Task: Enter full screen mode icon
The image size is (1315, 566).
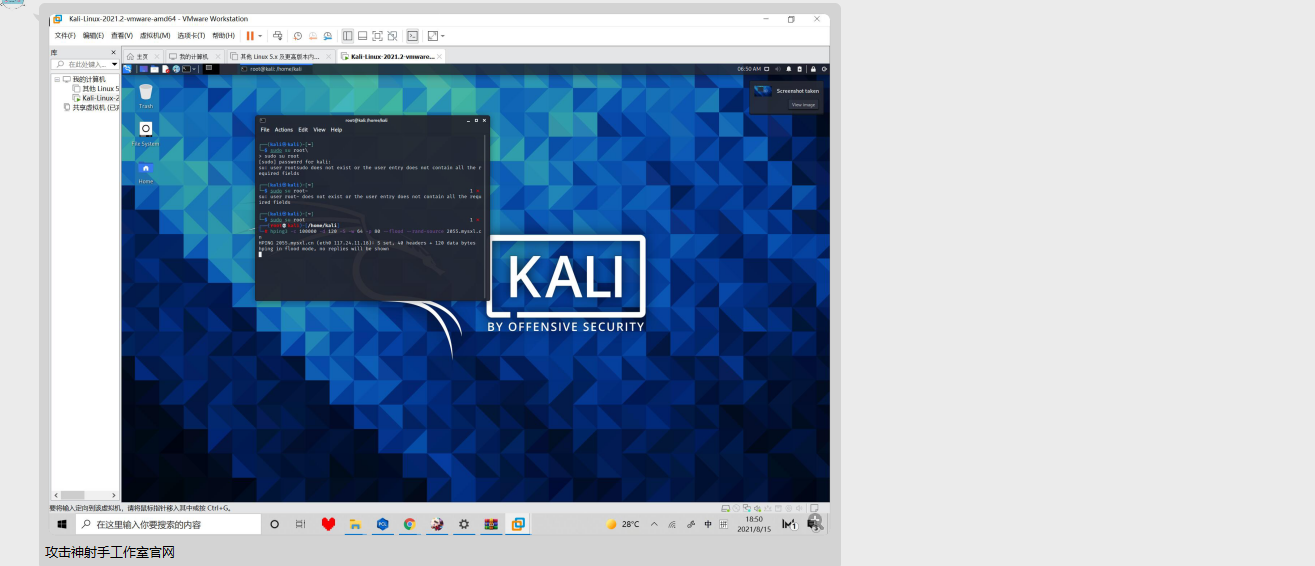Action: (377, 36)
